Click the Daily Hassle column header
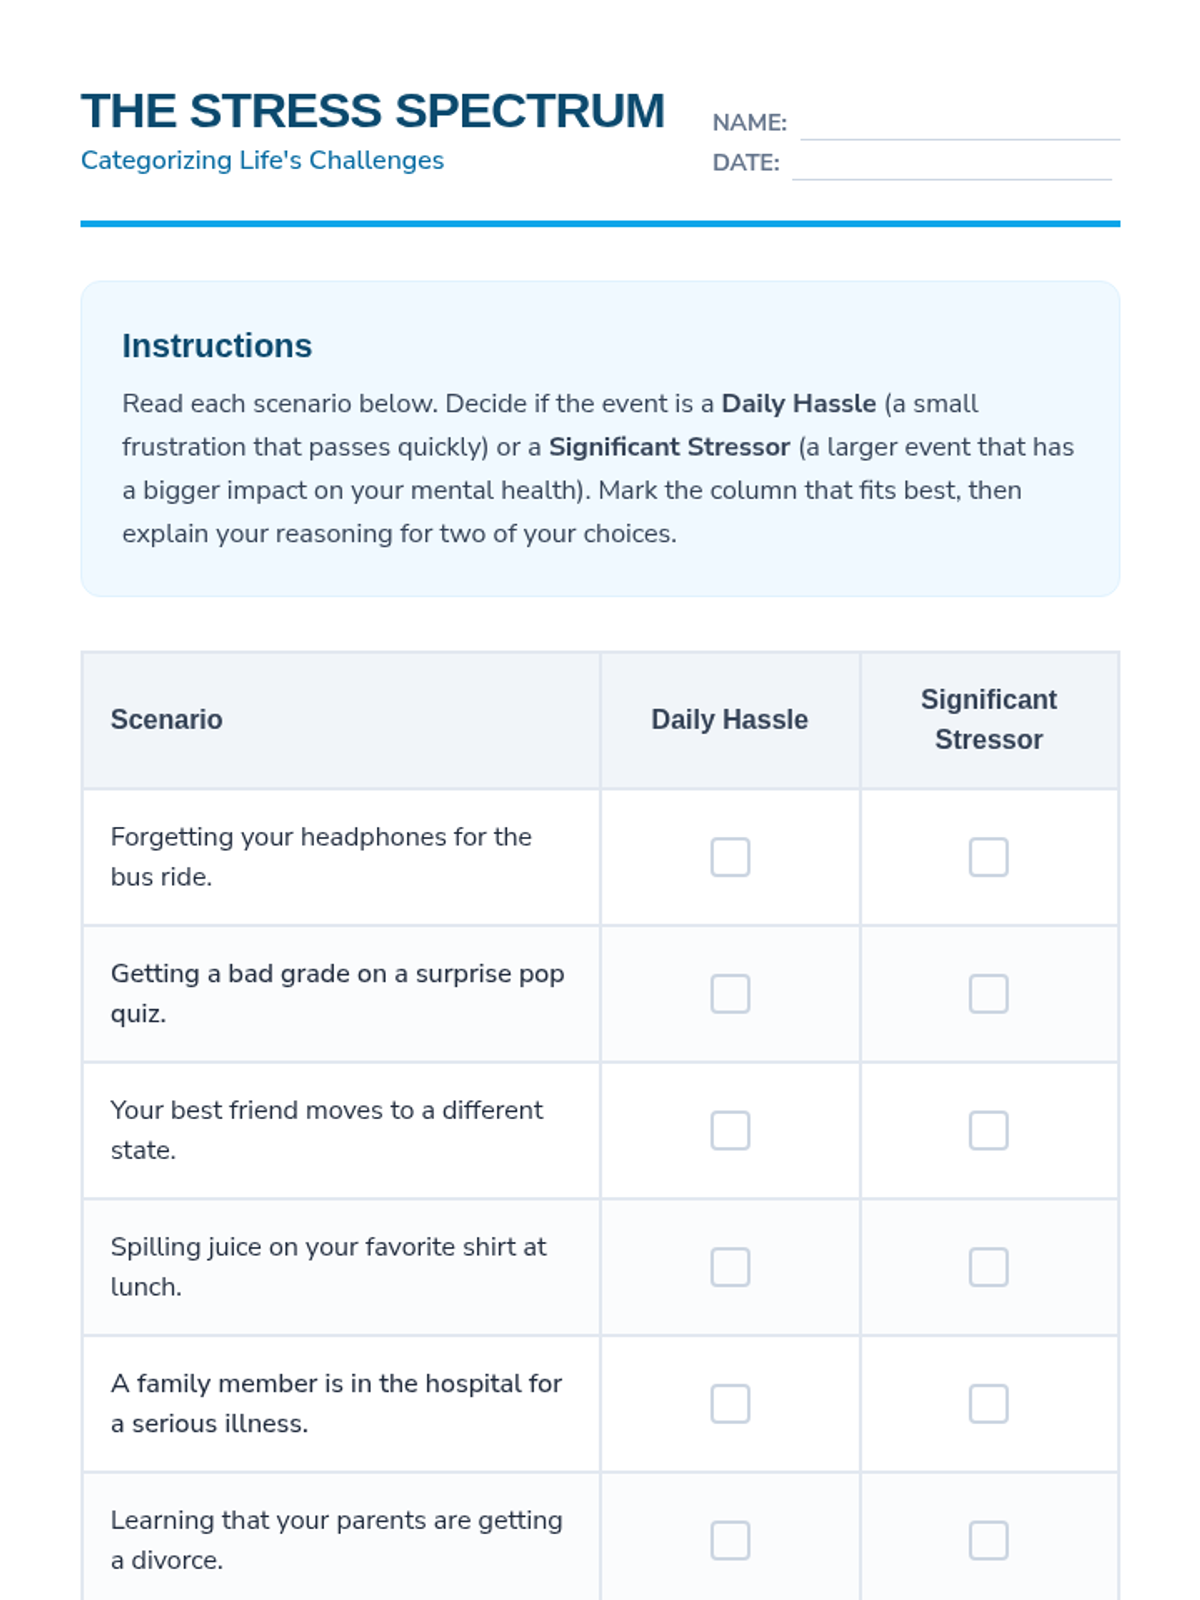This screenshot has width=1200, height=1600. point(729,720)
